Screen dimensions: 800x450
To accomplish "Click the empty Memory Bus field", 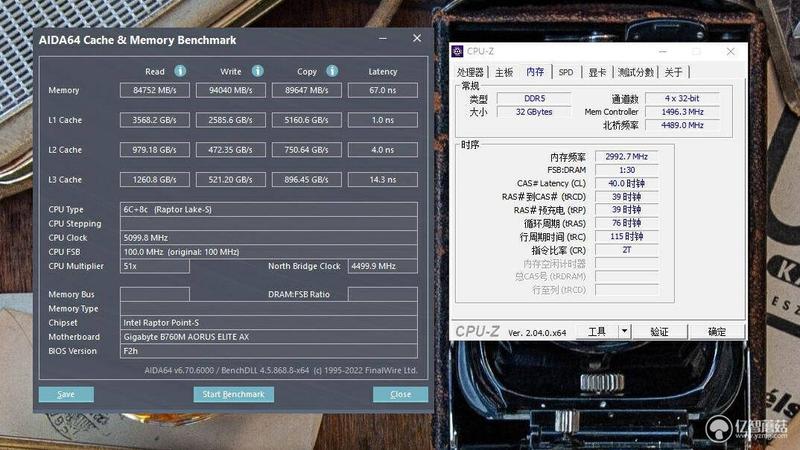I will (155, 294).
